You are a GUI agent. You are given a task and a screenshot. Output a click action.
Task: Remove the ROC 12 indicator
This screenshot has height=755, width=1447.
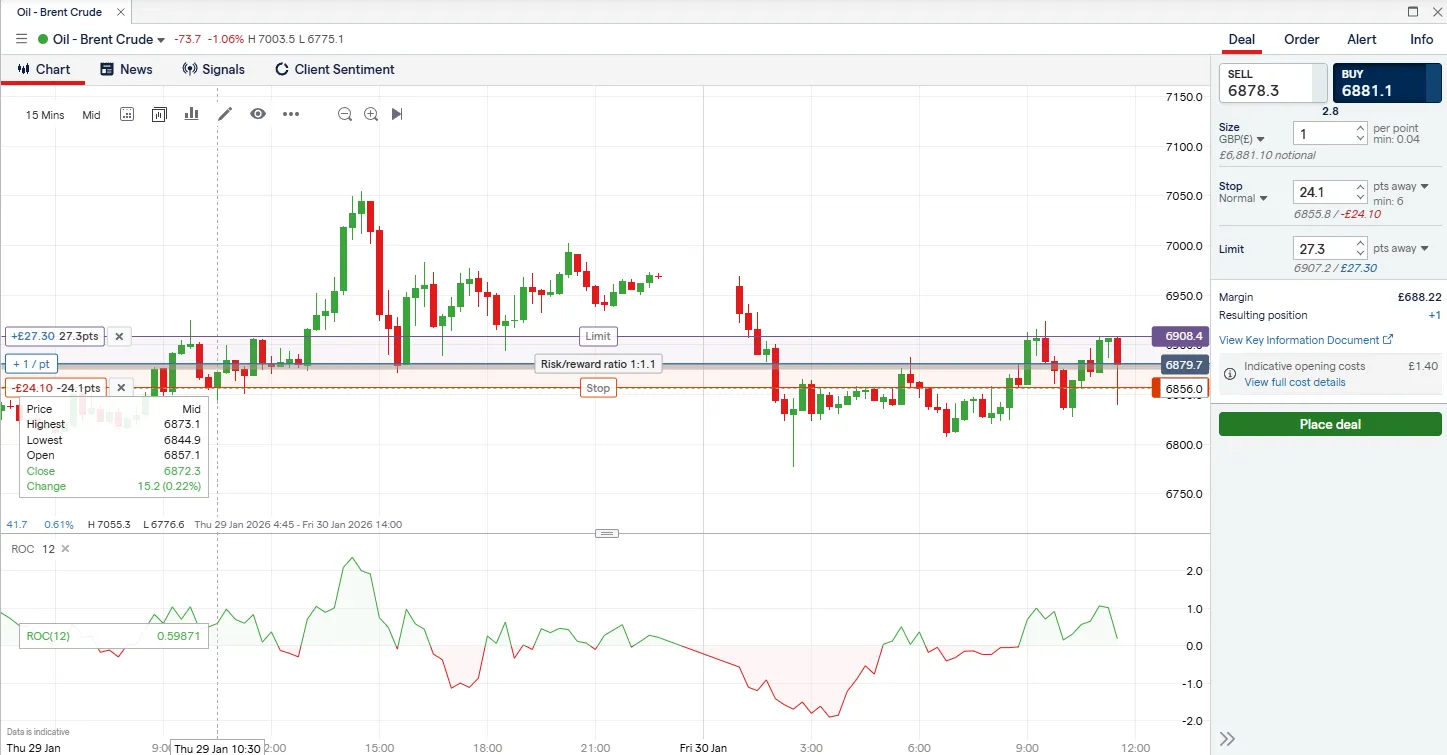(64, 548)
